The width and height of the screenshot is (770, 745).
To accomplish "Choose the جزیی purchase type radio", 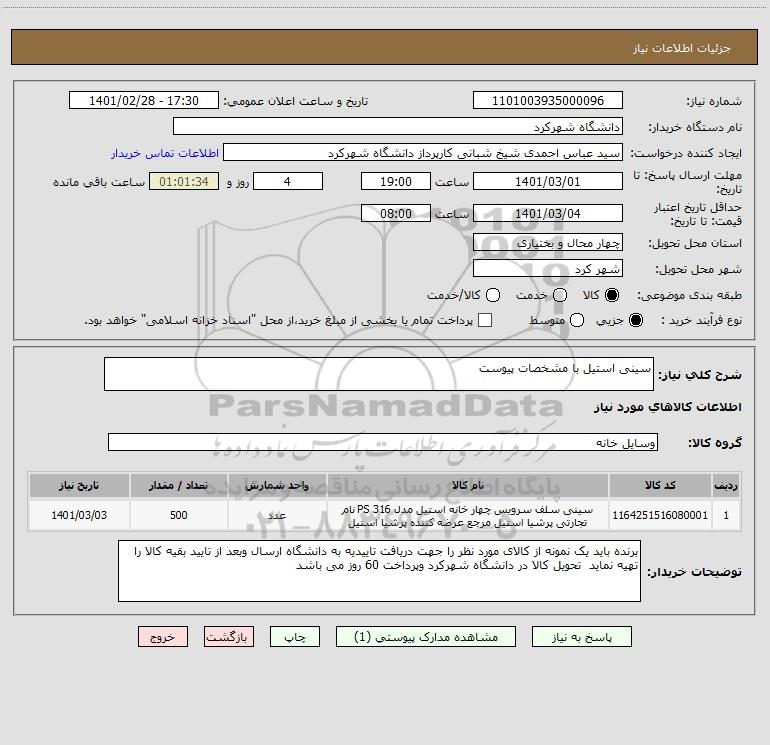I will tap(635, 320).
